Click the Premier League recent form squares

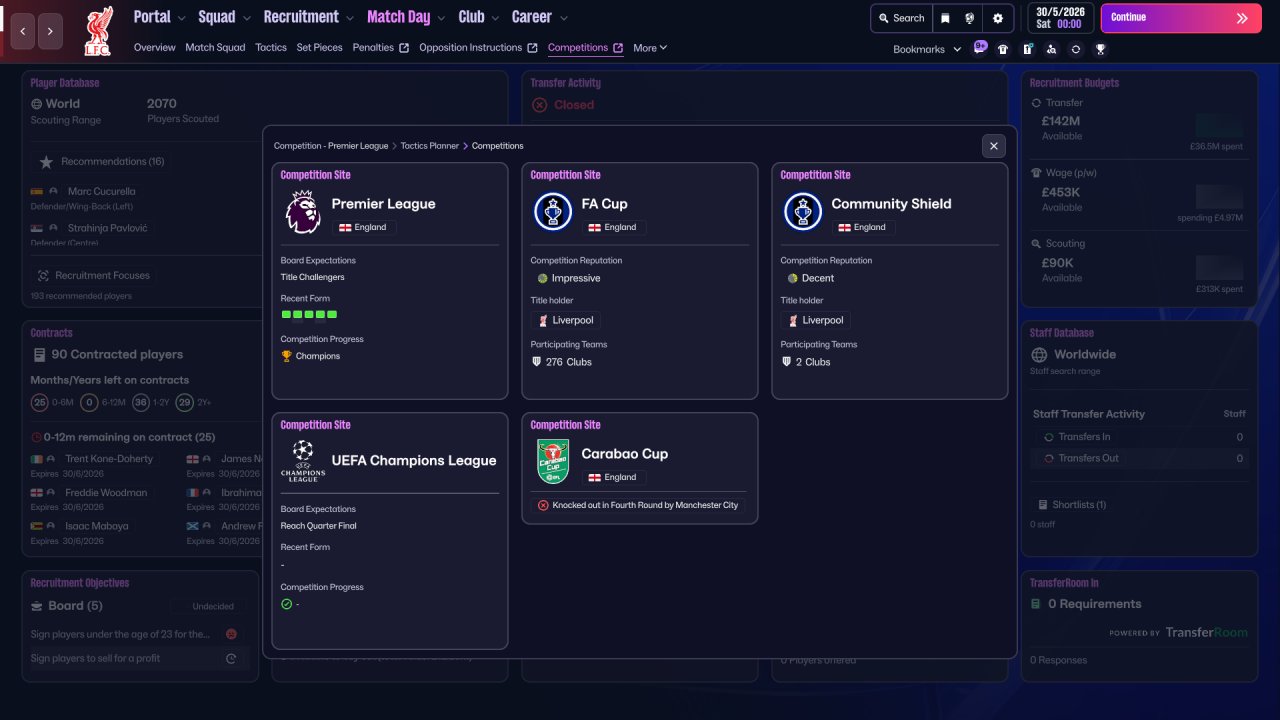tap(310, 314)
